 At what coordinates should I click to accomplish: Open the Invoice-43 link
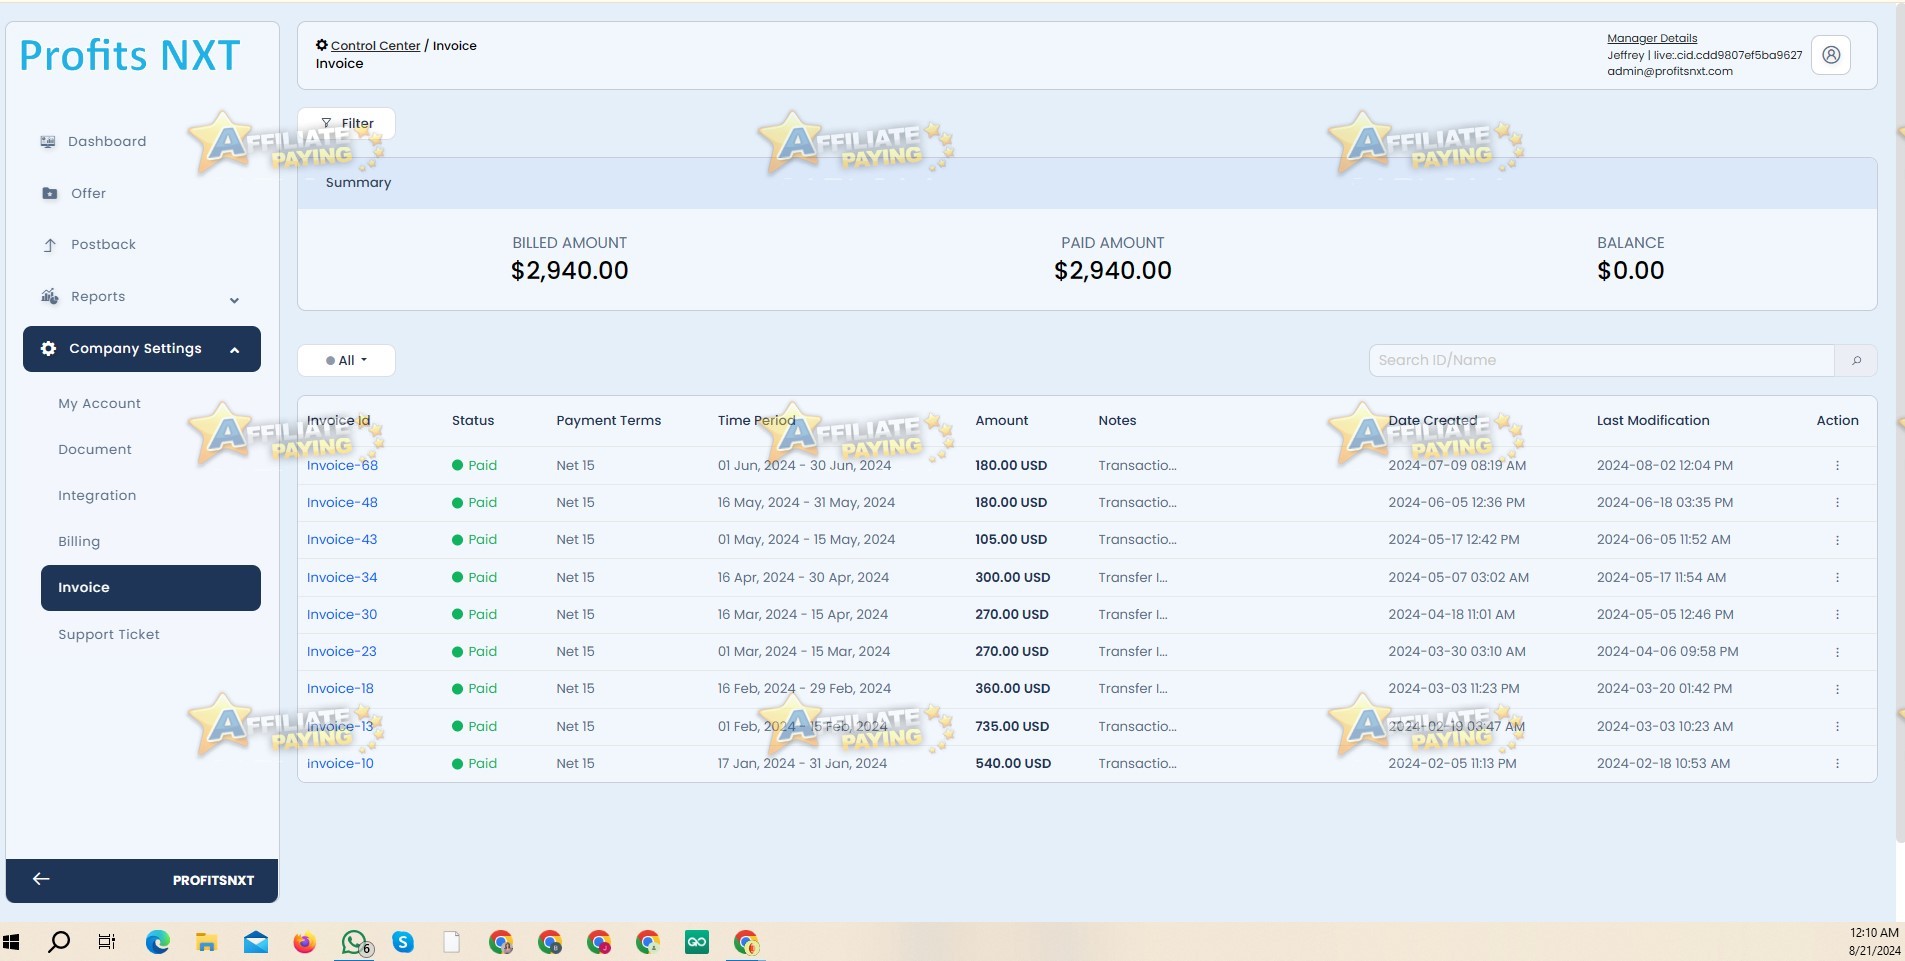tap(342, 539)
